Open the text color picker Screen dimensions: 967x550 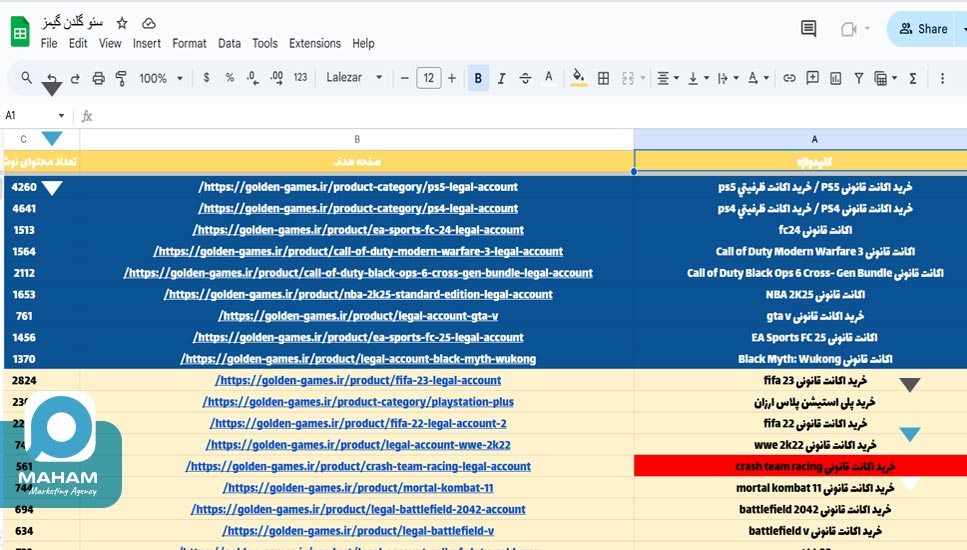pos(549,78)
